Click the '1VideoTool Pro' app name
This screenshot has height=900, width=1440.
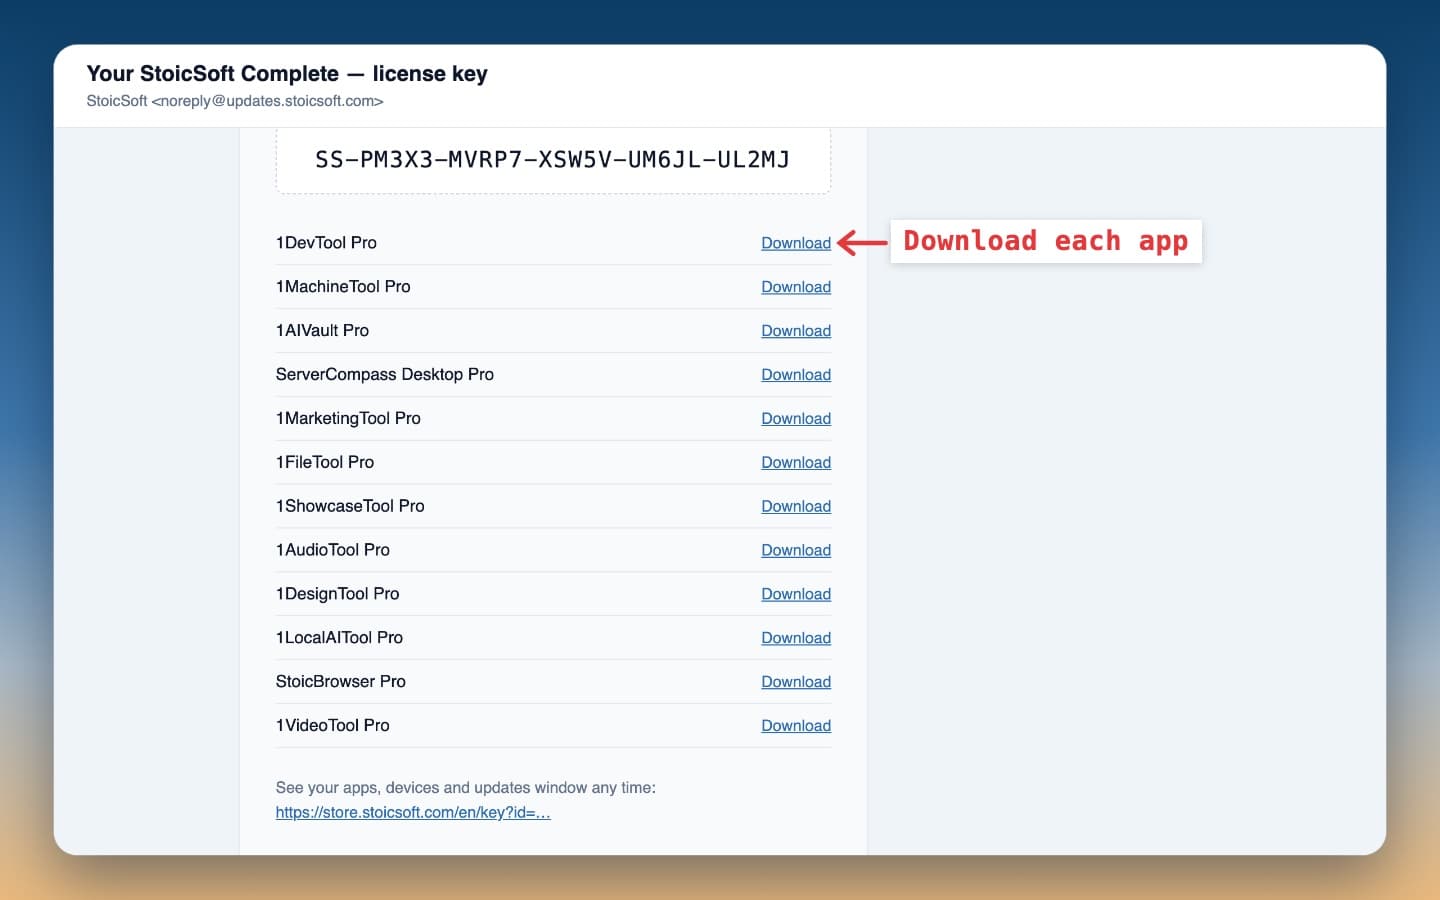pos(333,727)
